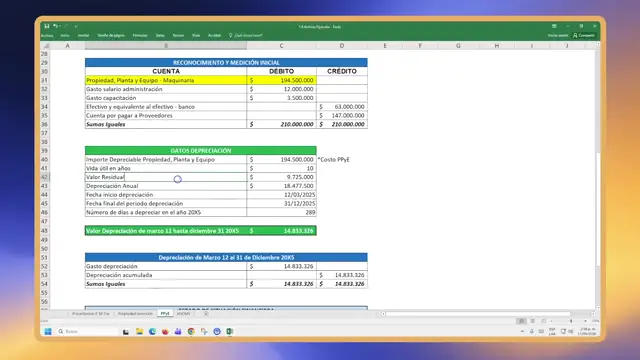Image resolution: width=640 pixels, height=360 pixels.
Task: Select the PPyE sheet tab
Action: click(x=165, y=313)
